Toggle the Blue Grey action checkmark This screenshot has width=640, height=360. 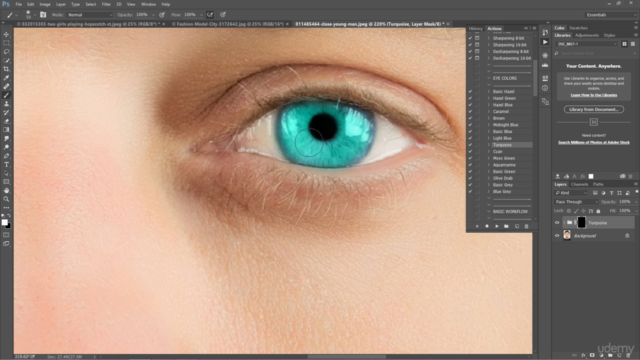(470, 191)
